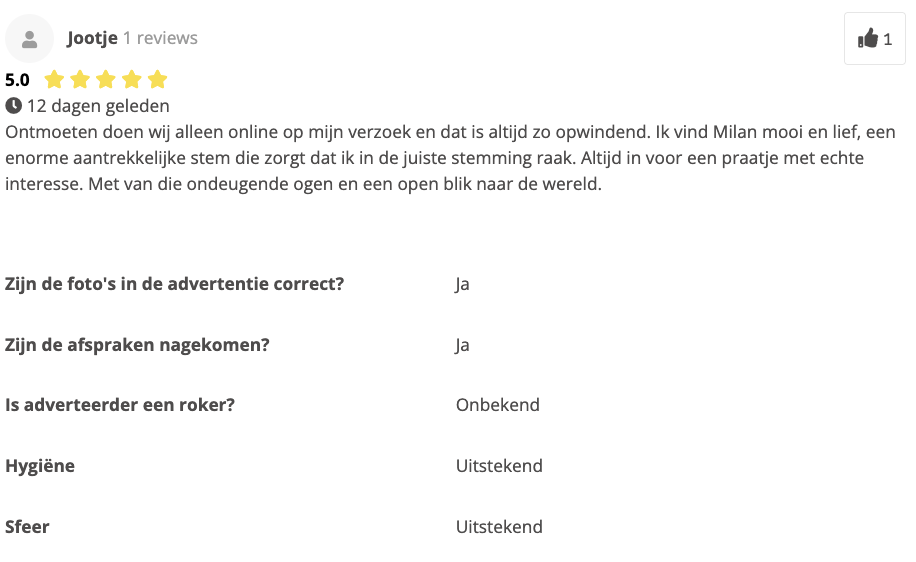The height and width of the screenshot is (562, 916).
Task: Click the "Onbekend" answer for roker
Action: click(x=498, y=405)
